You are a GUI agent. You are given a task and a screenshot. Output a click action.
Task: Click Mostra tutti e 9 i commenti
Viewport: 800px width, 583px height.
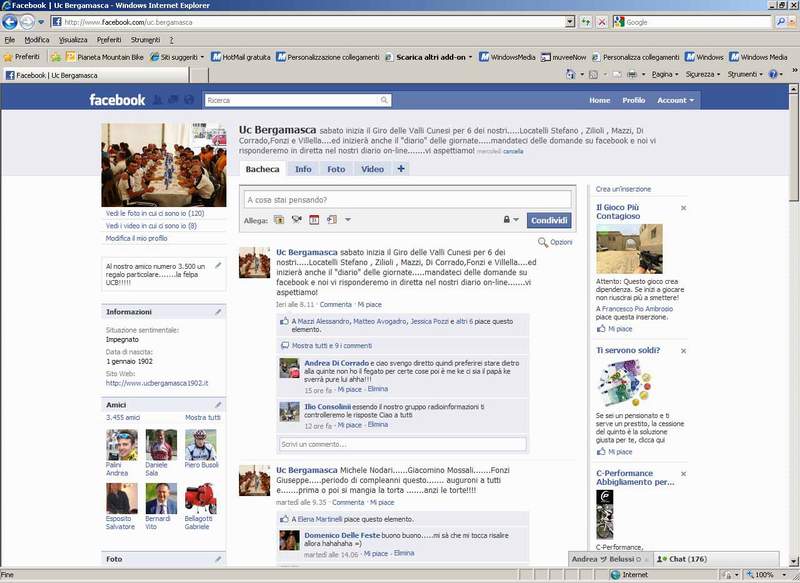click(332, 346)
